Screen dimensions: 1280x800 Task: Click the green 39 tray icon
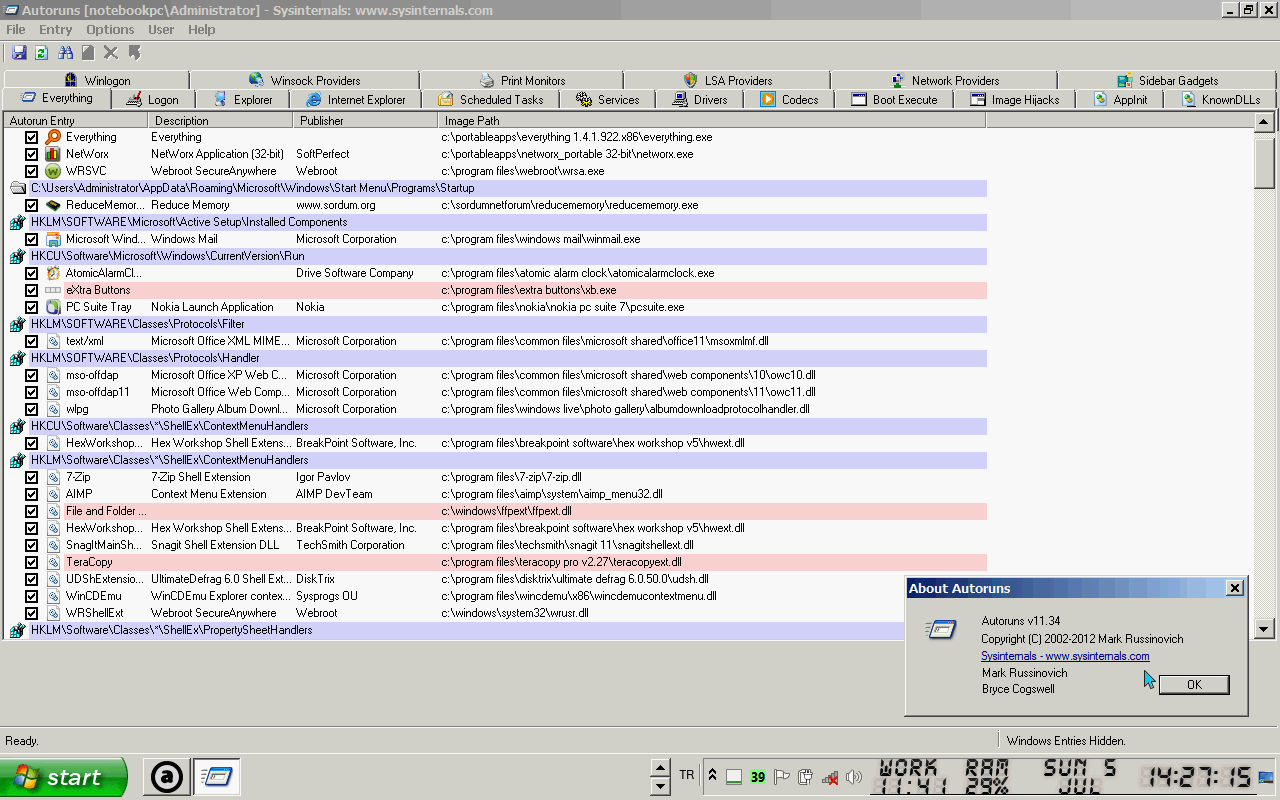(x=758, y=777)
